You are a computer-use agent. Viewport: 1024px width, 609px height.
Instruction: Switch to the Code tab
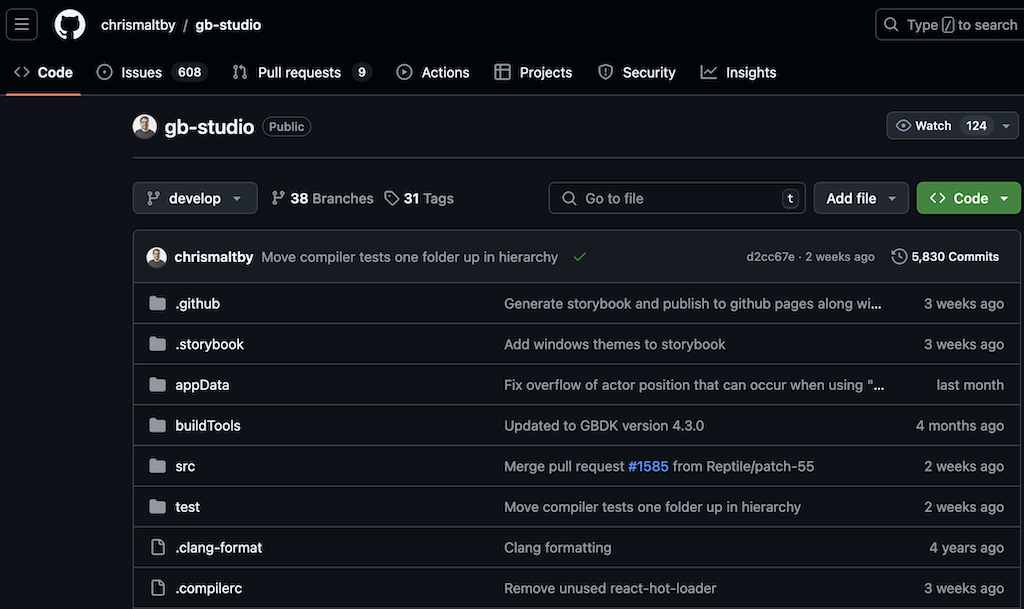43,72
